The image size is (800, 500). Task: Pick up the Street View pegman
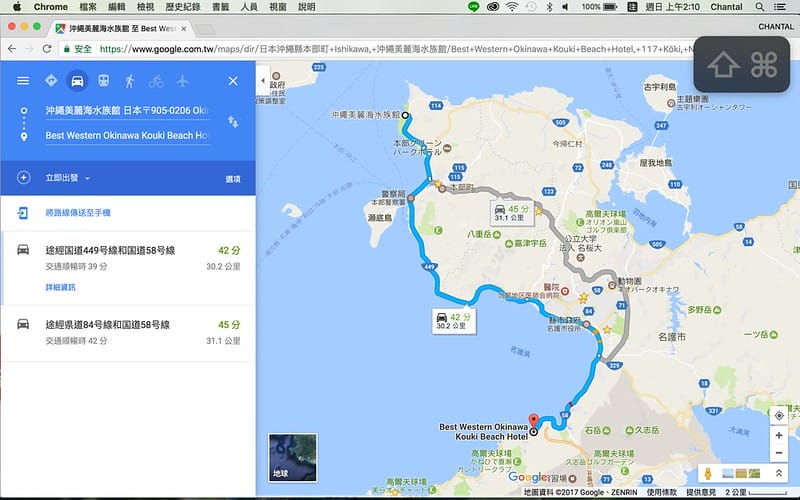coord(708,473)
